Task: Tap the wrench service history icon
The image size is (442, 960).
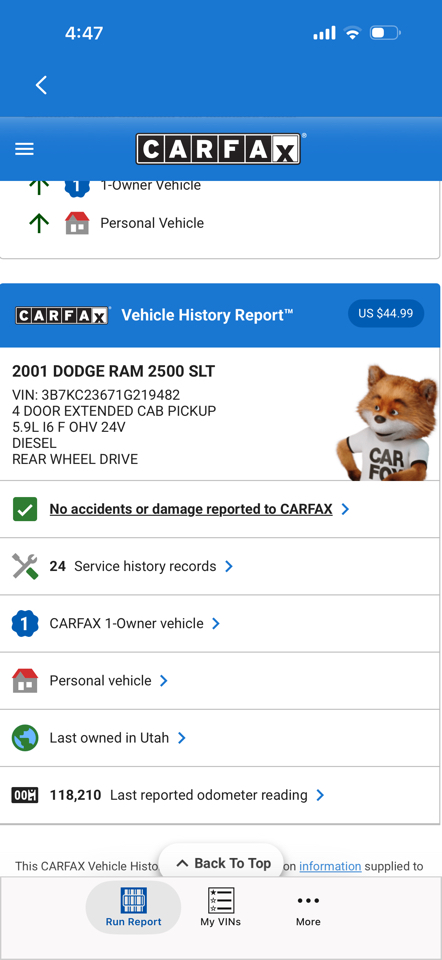Action: pyautogui.click(x=25, y=566)
